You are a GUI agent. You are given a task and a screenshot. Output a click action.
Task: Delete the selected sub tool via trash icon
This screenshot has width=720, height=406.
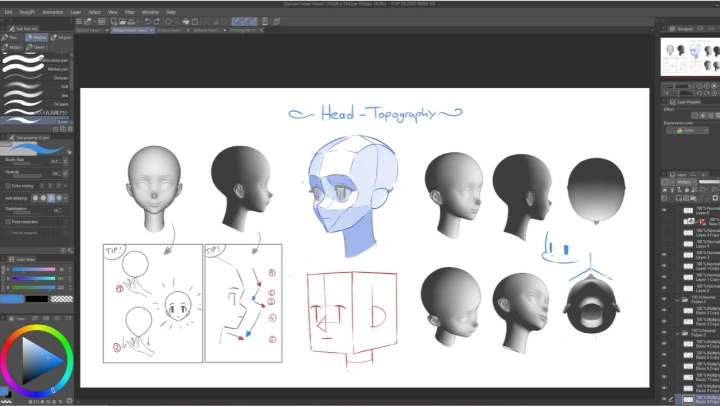coord(70,129)
